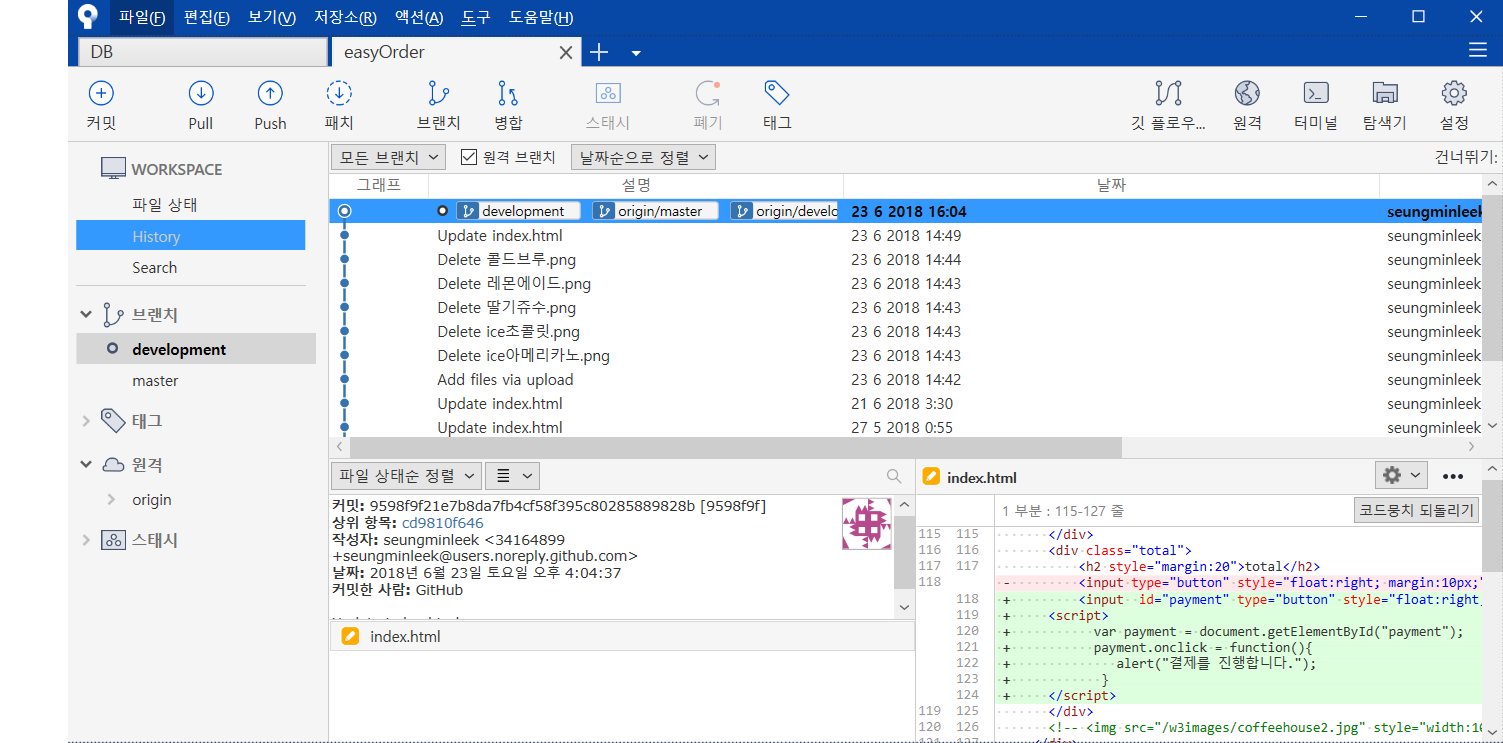Expand the origin remote node
This screenshot has height=743, width=1503.
point(111,500)
